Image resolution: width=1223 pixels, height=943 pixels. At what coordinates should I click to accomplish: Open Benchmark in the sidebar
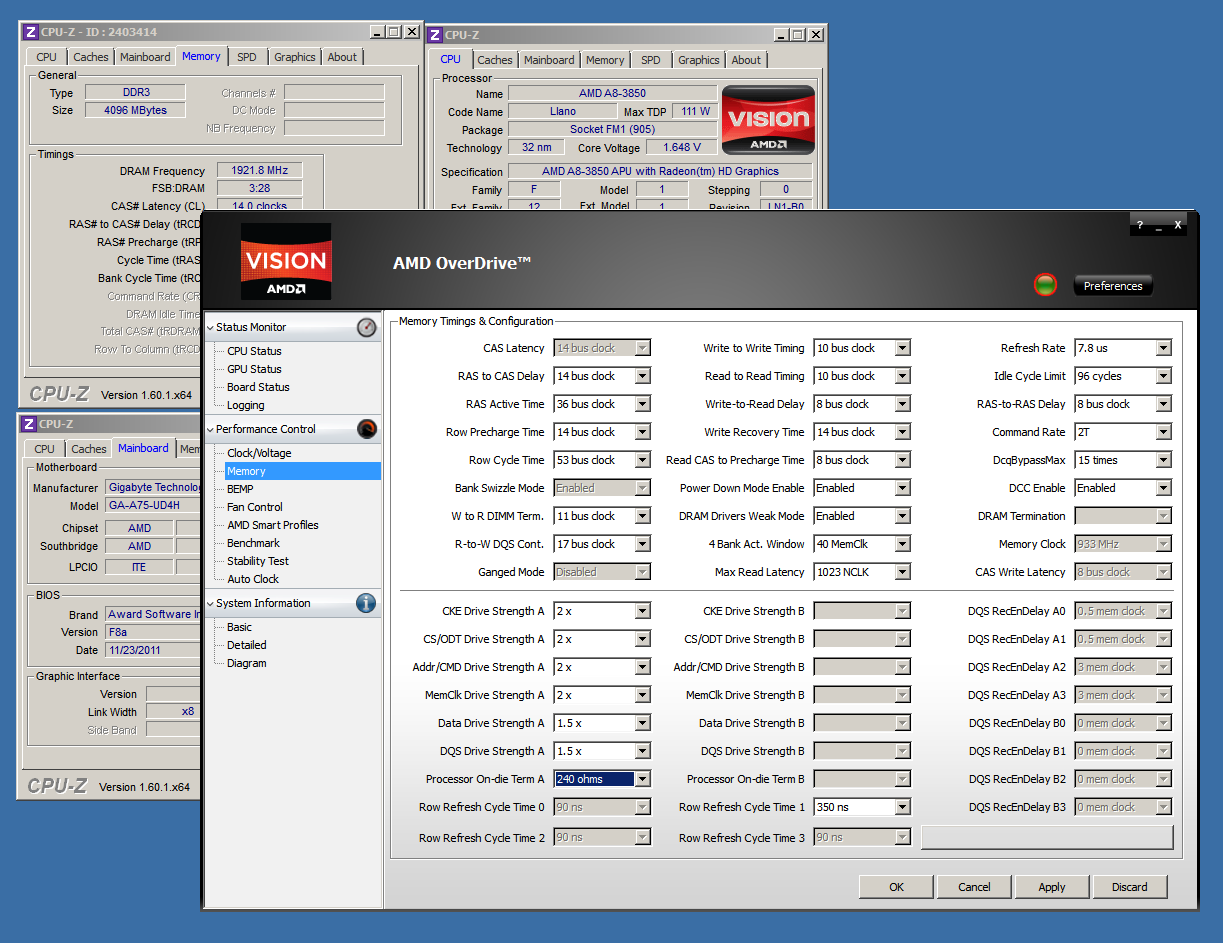point(253,543)
